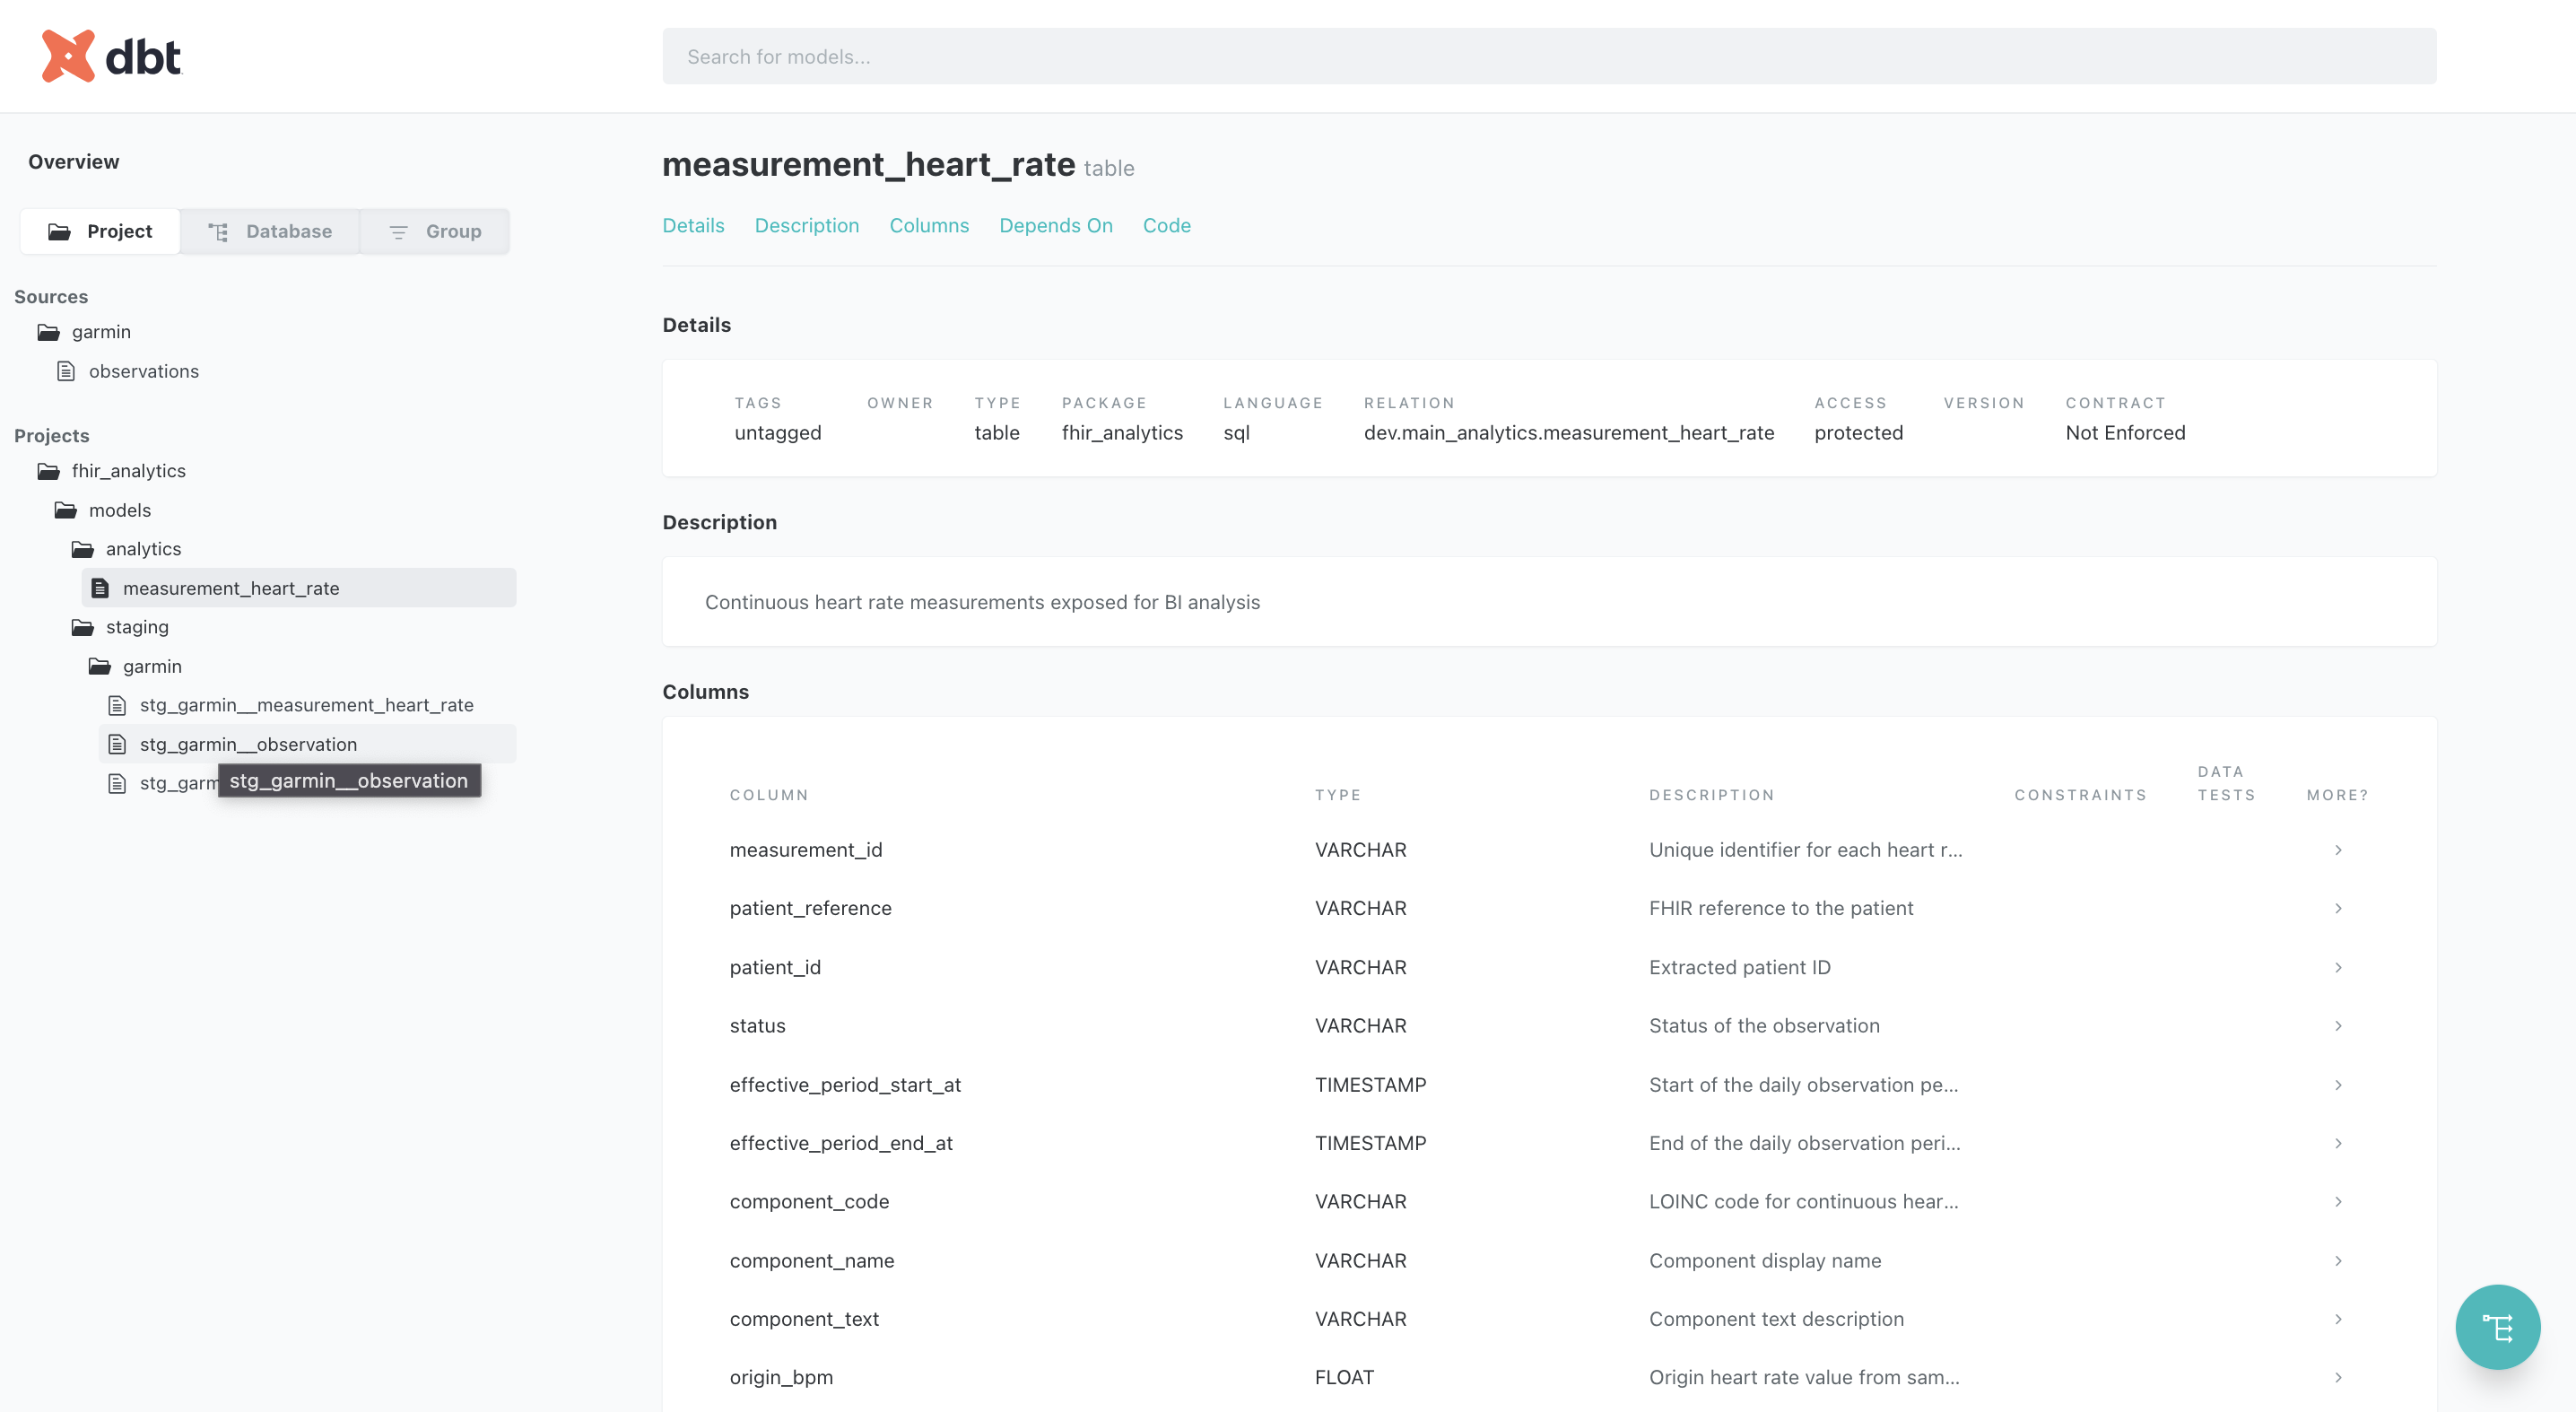Focus the Search for models field
Screen dimensions: 2576x1412
1548,56
